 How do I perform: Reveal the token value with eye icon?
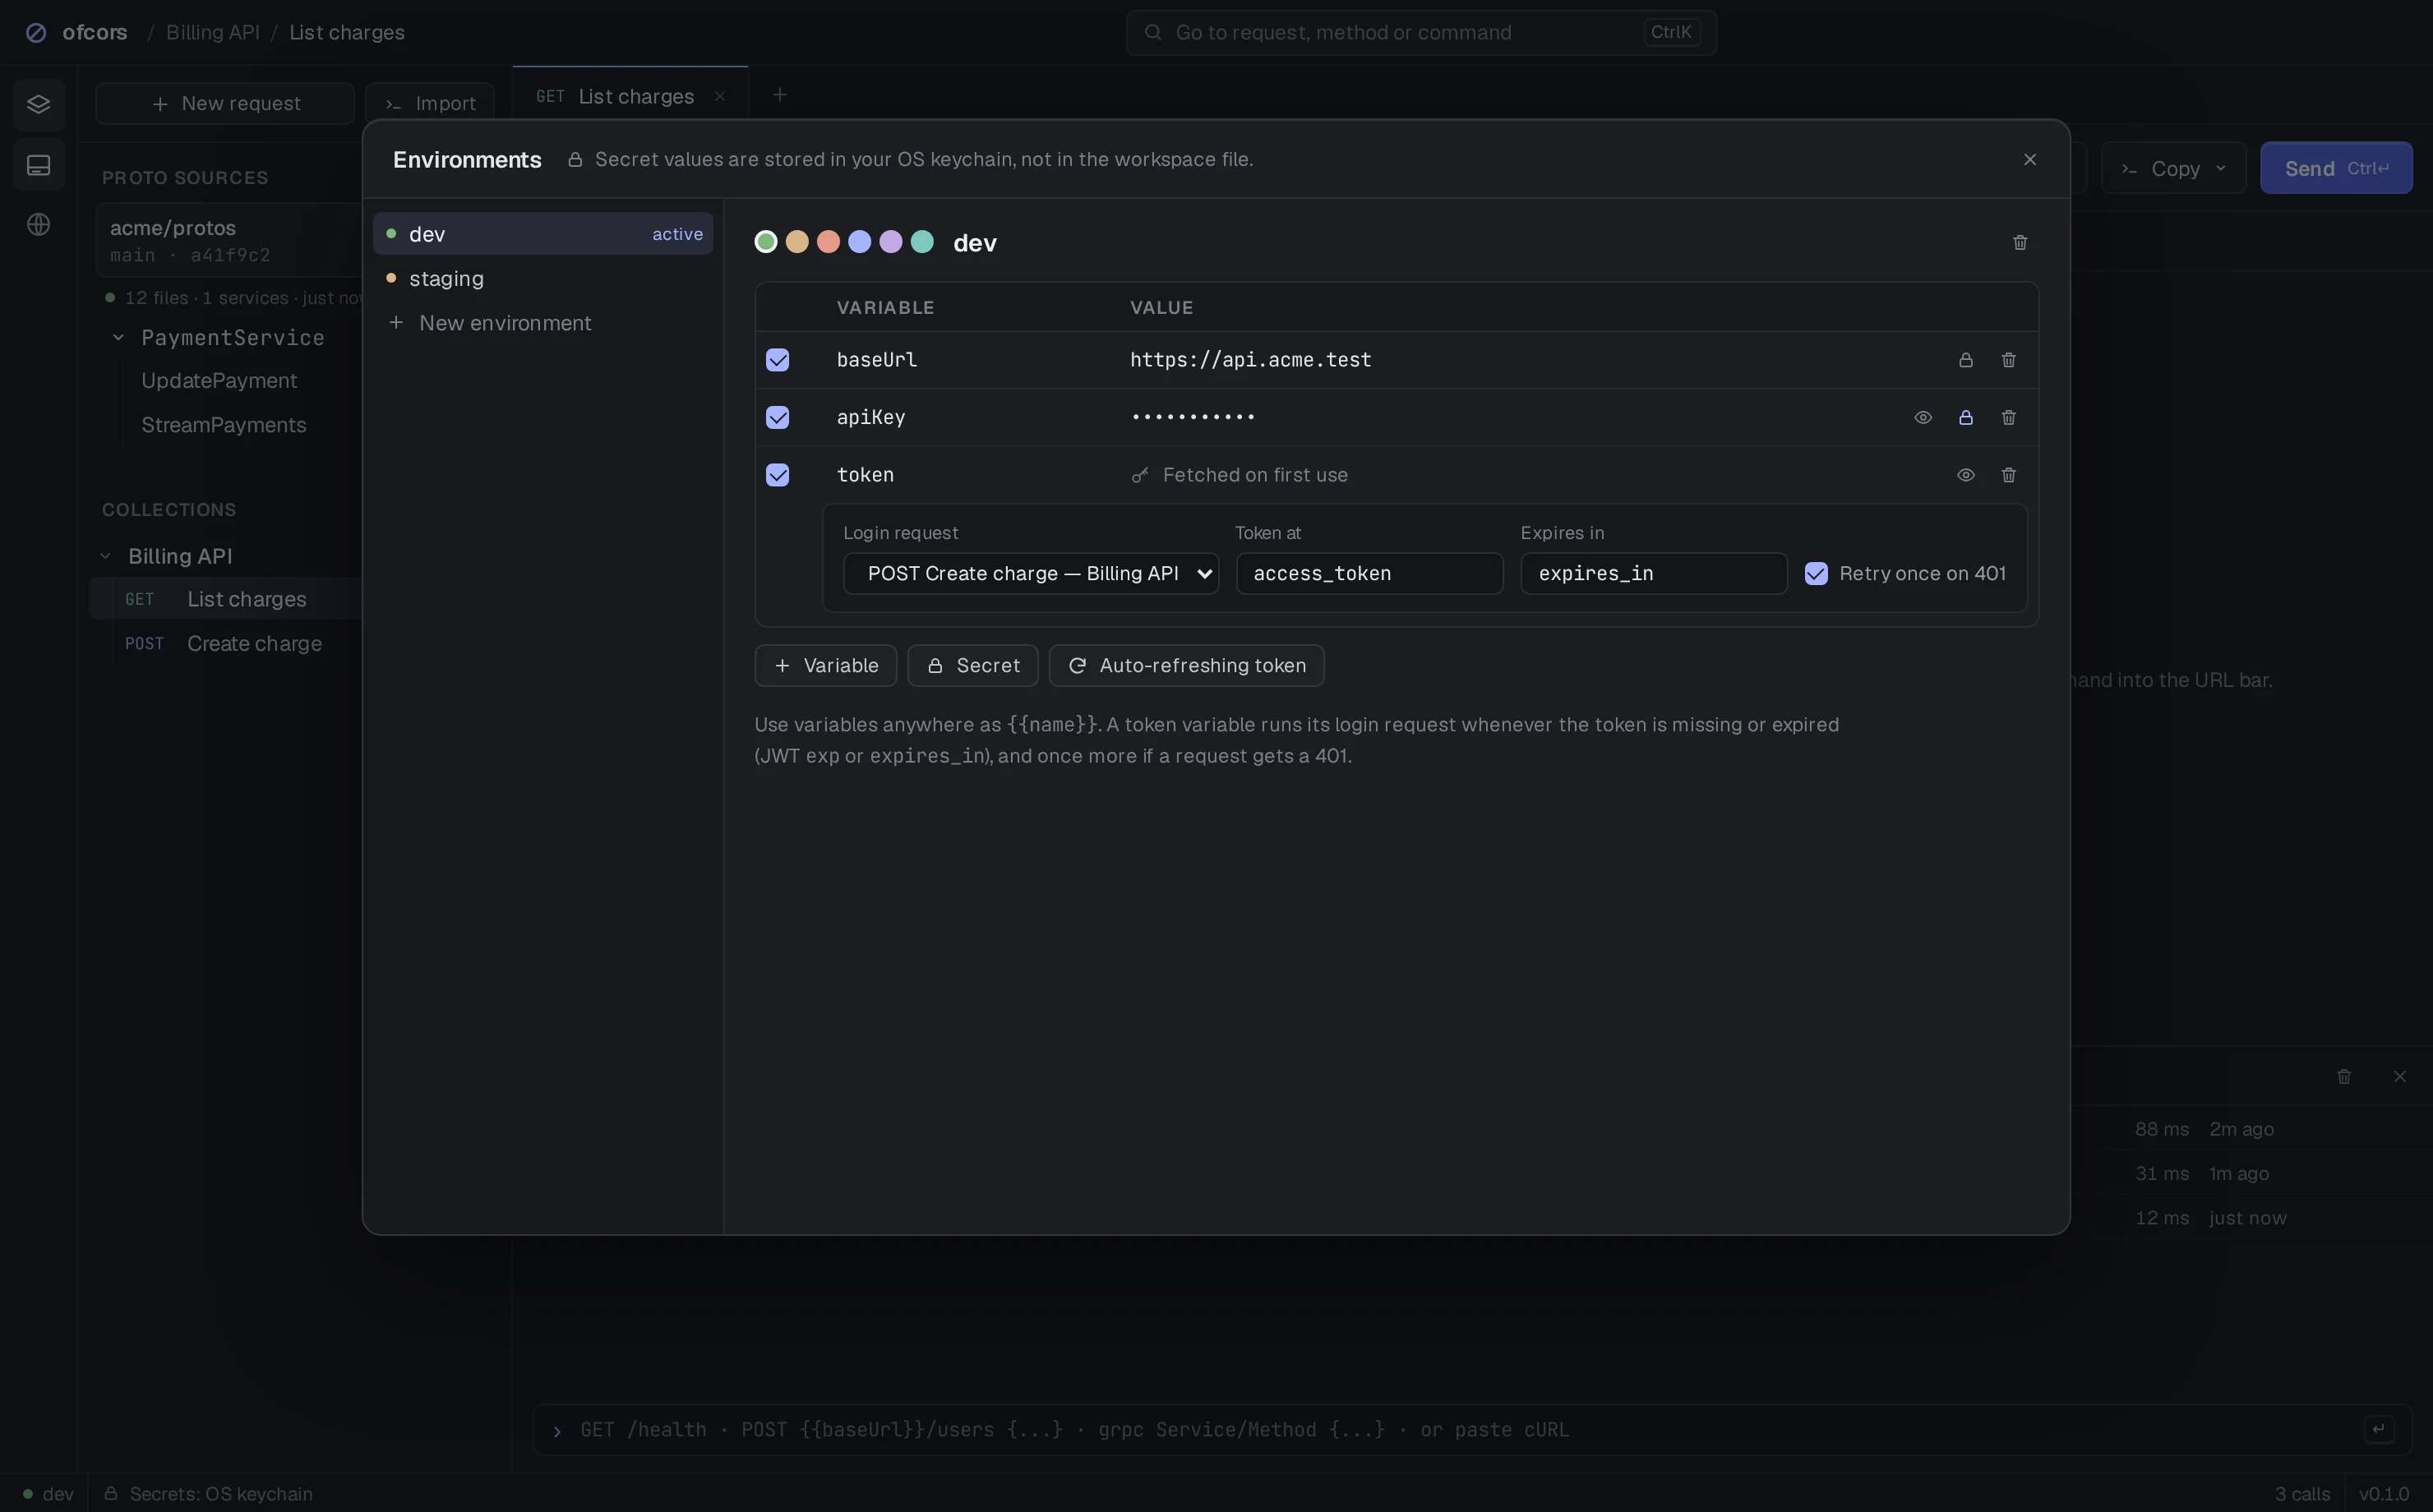pyautogui.click(x=1965, y=475)
